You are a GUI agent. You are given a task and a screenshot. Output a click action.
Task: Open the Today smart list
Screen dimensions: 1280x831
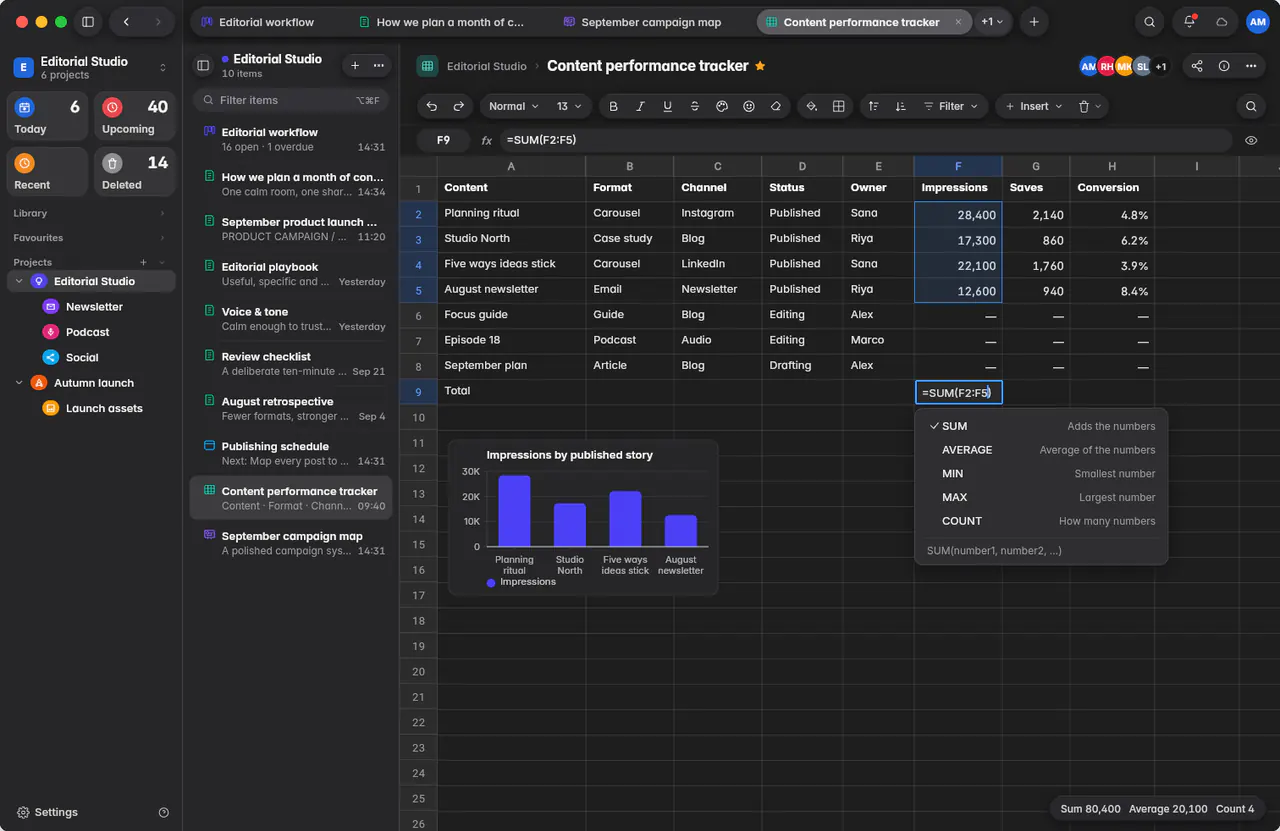48,117
